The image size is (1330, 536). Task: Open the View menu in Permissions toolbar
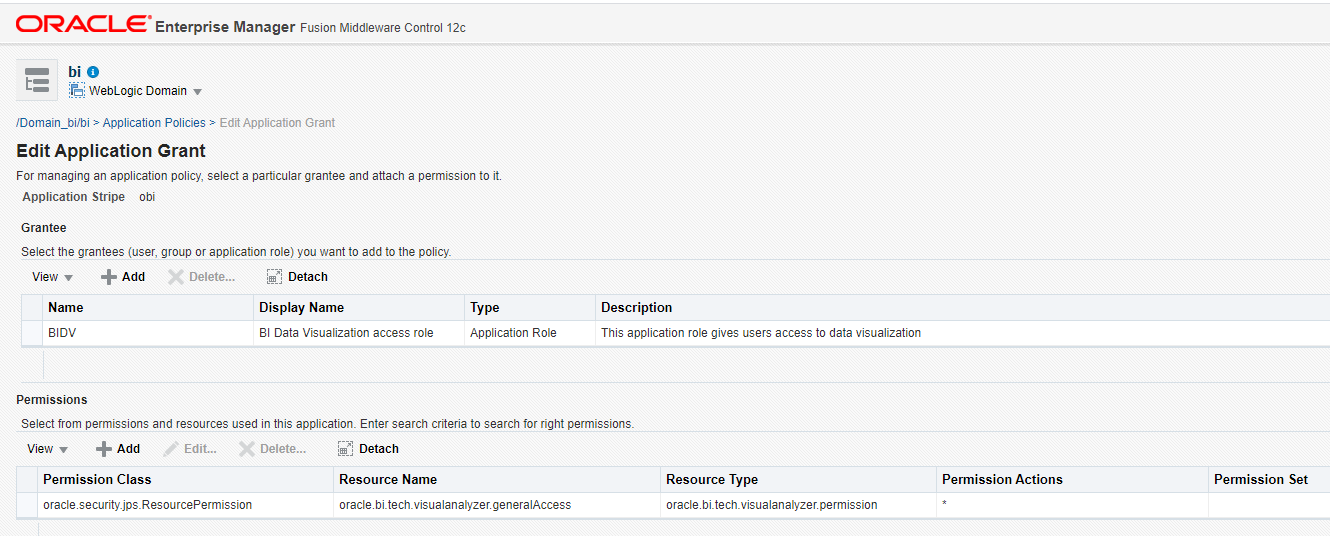tap(47, 449)
